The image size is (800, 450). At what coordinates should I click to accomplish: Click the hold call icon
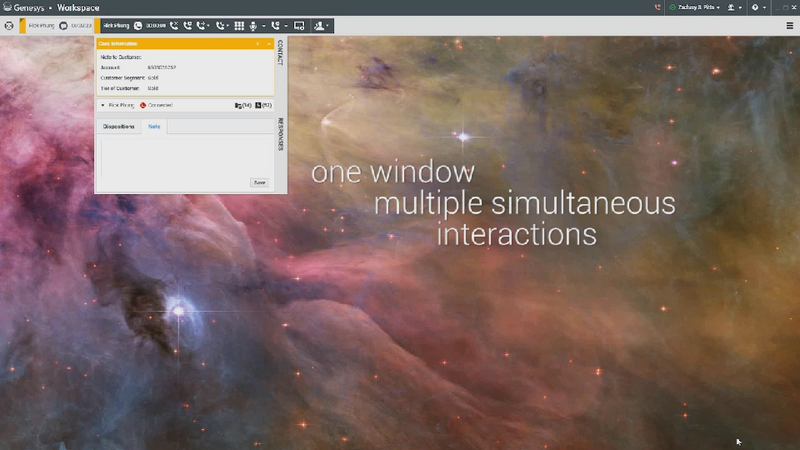click(187, 26)
